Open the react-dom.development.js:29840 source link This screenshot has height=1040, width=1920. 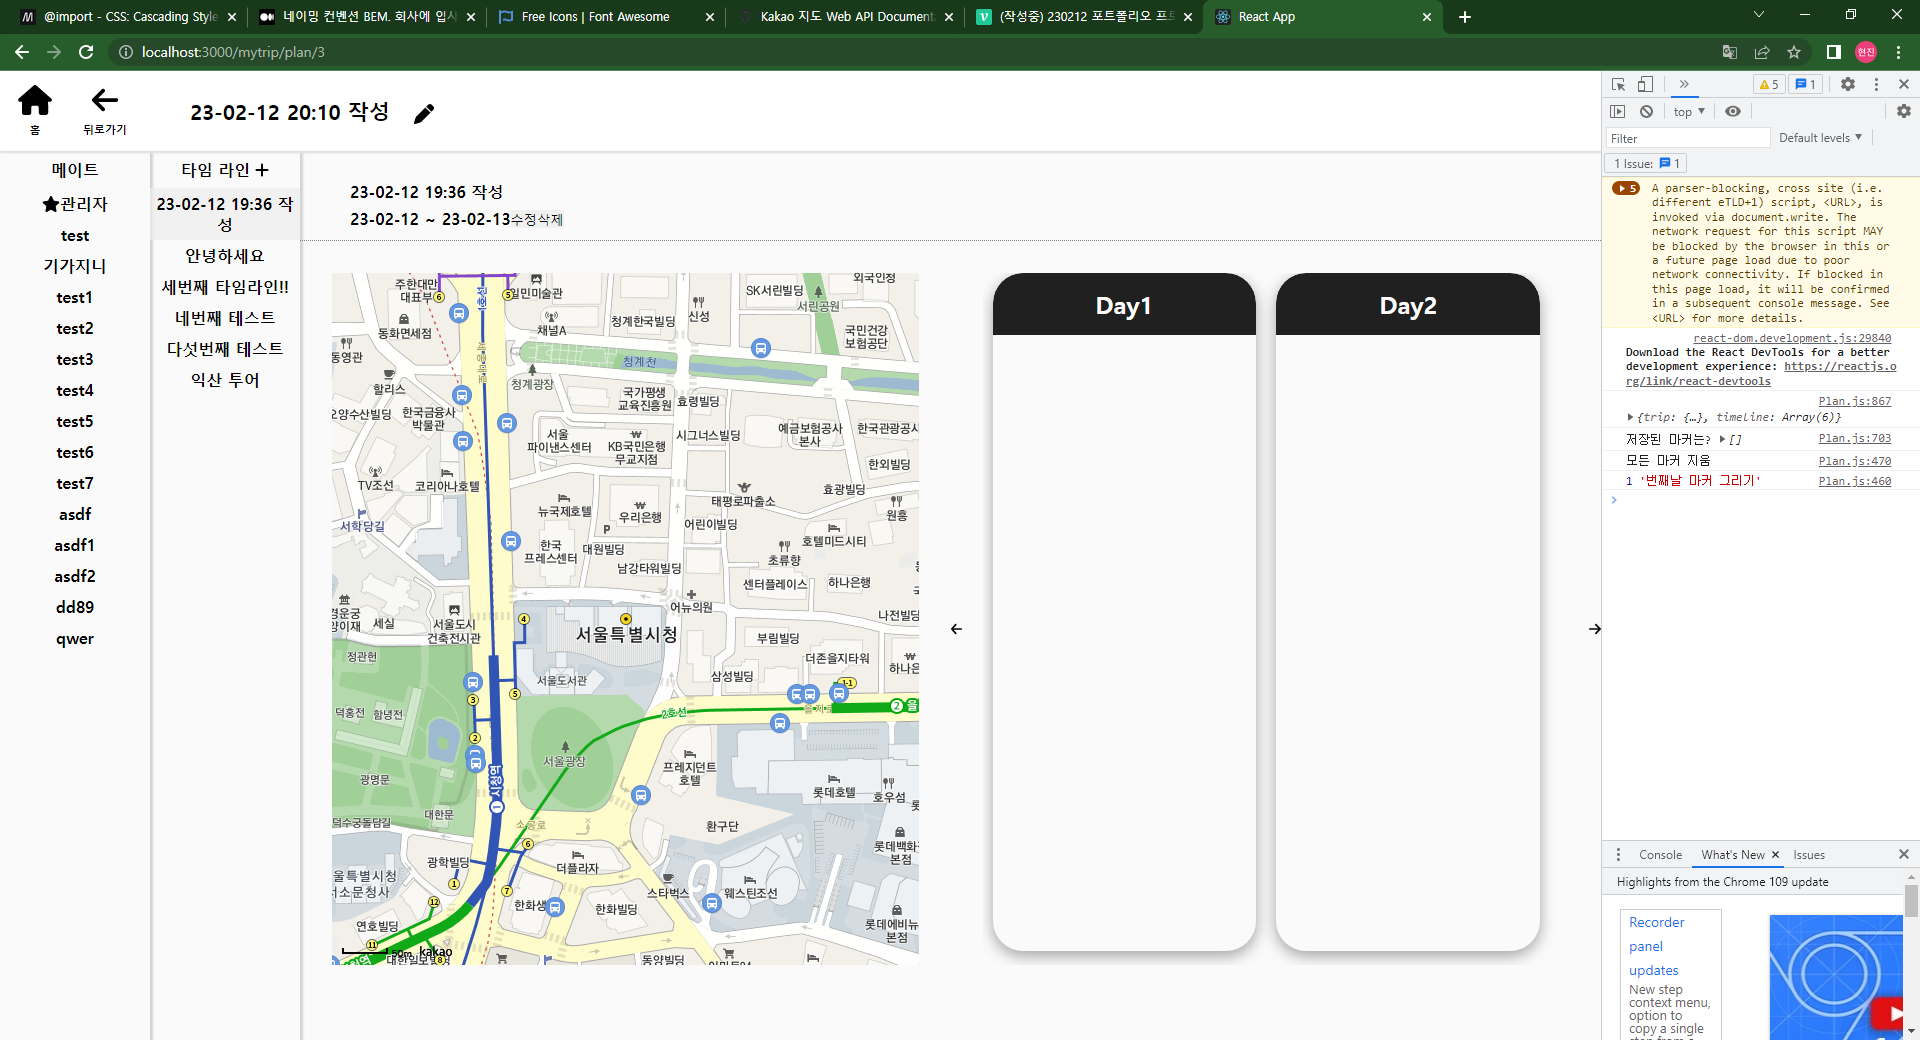tap(1792, 338)
